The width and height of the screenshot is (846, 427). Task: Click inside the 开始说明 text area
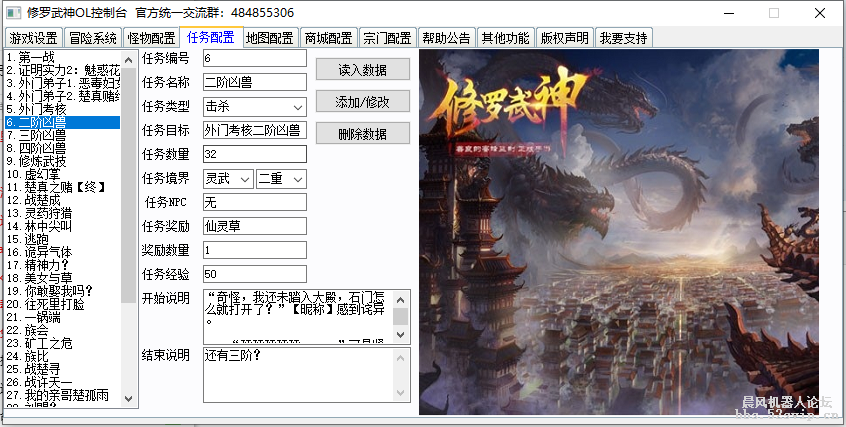click(298, 317)
